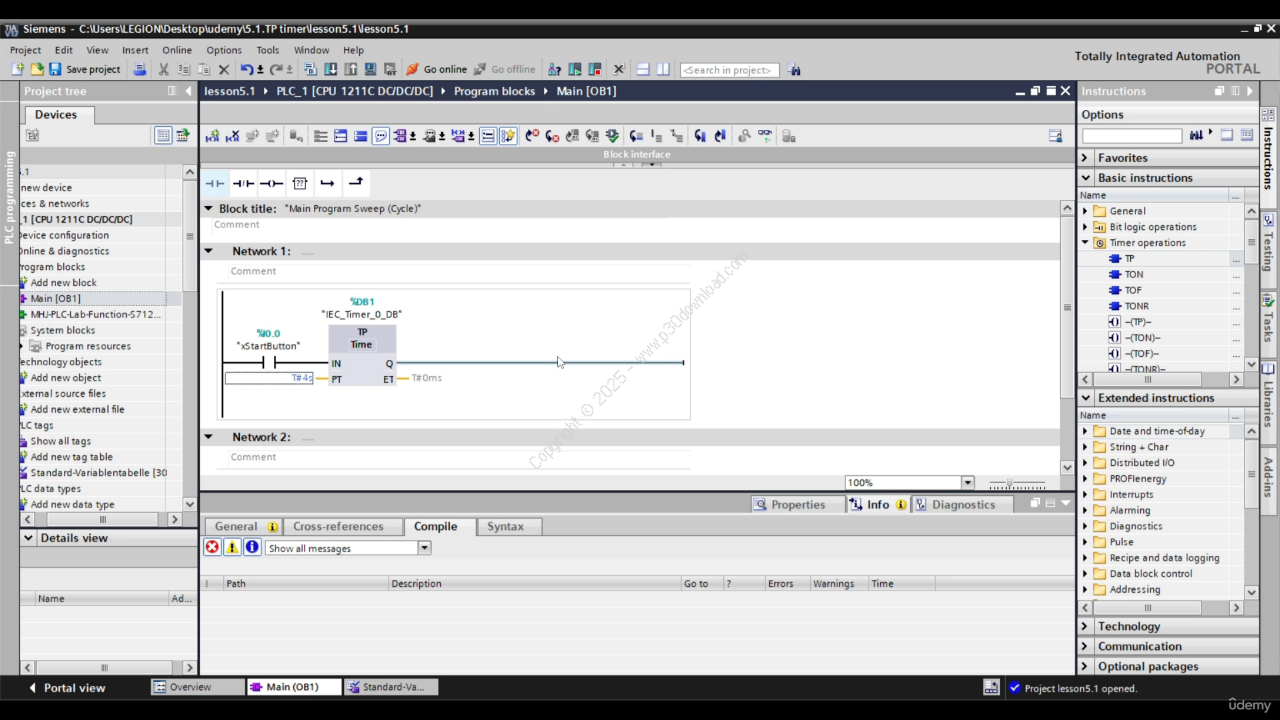Insert an output coil from favorites
The image size is (1280, 720).
[271, 183]
